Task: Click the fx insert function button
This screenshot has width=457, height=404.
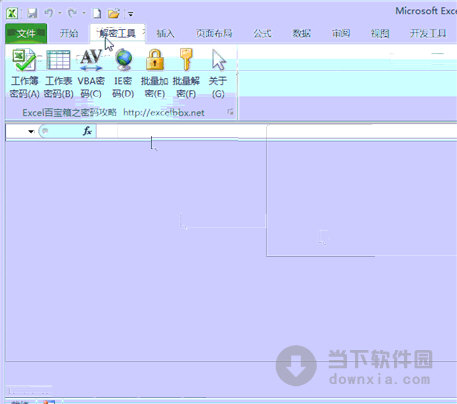Action: pyautogui.click(x=87, y=131)
